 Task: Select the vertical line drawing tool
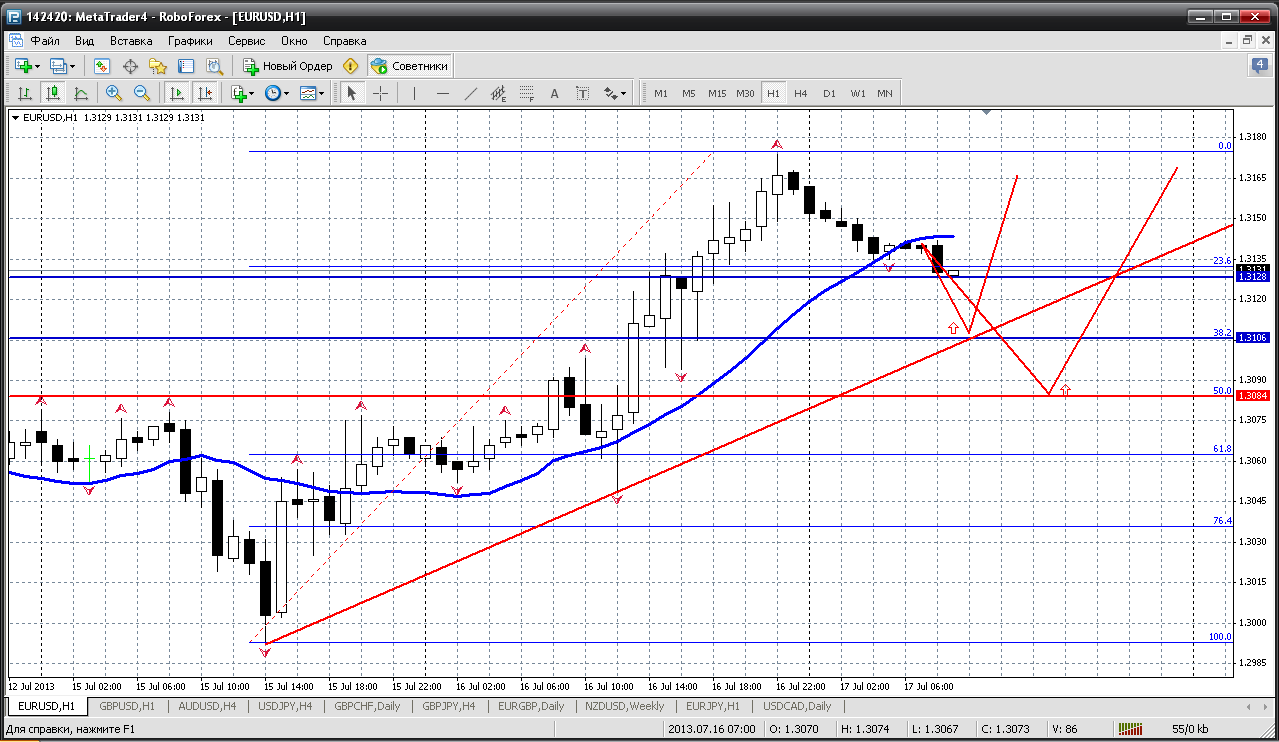(x=414, y=93)
